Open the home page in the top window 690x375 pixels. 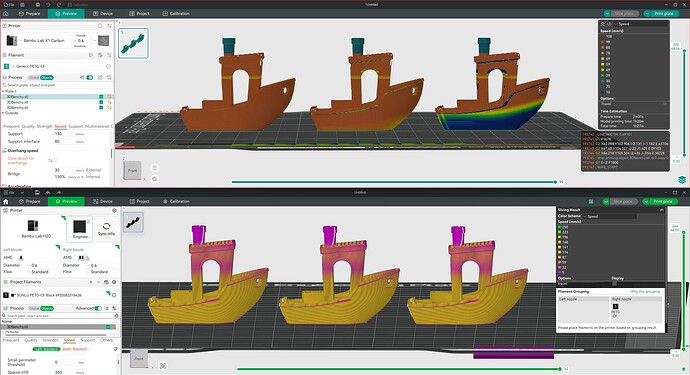(x=6, y=14)
